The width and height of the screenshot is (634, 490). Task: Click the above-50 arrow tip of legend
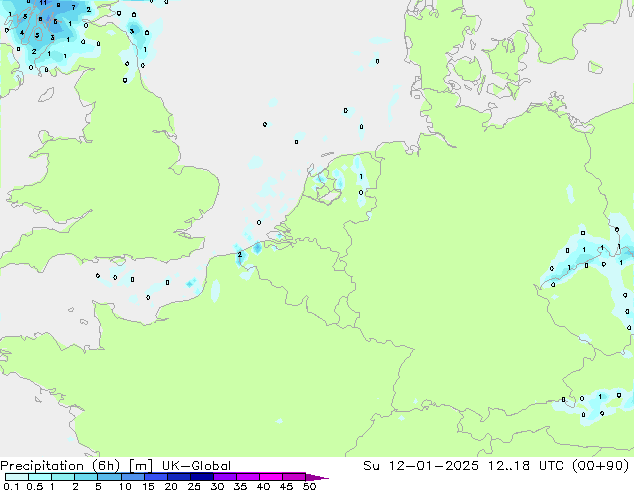pyautogui.click(x=317, y=478)
